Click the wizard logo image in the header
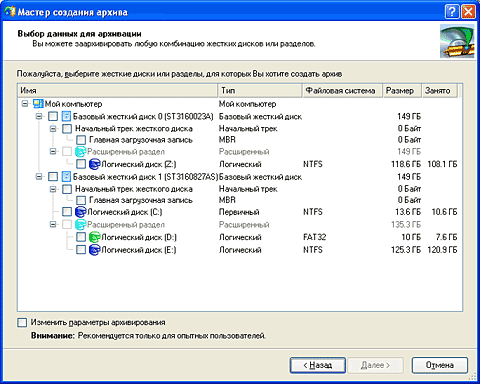Screen dimensions: 480x384 (457, 41)
